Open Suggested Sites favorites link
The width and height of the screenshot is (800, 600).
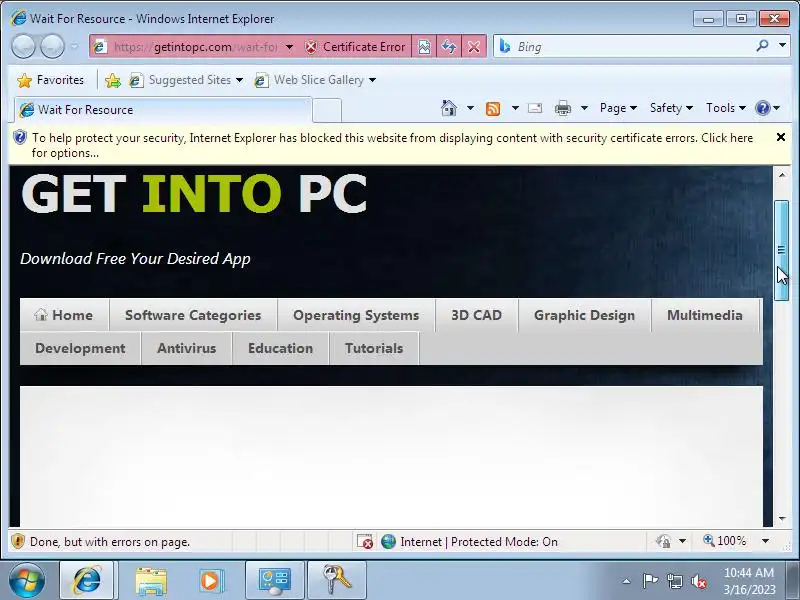186,80
